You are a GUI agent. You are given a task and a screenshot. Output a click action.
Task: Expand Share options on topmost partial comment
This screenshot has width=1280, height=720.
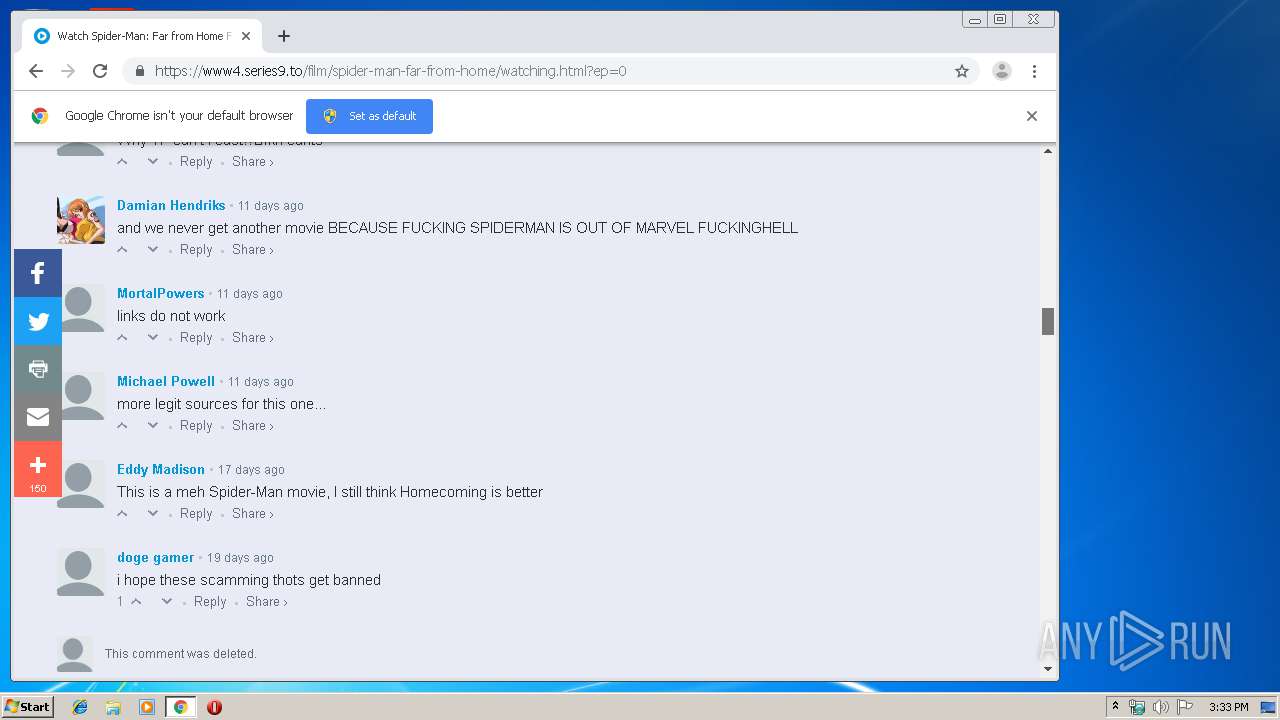[x=253, y=161]
